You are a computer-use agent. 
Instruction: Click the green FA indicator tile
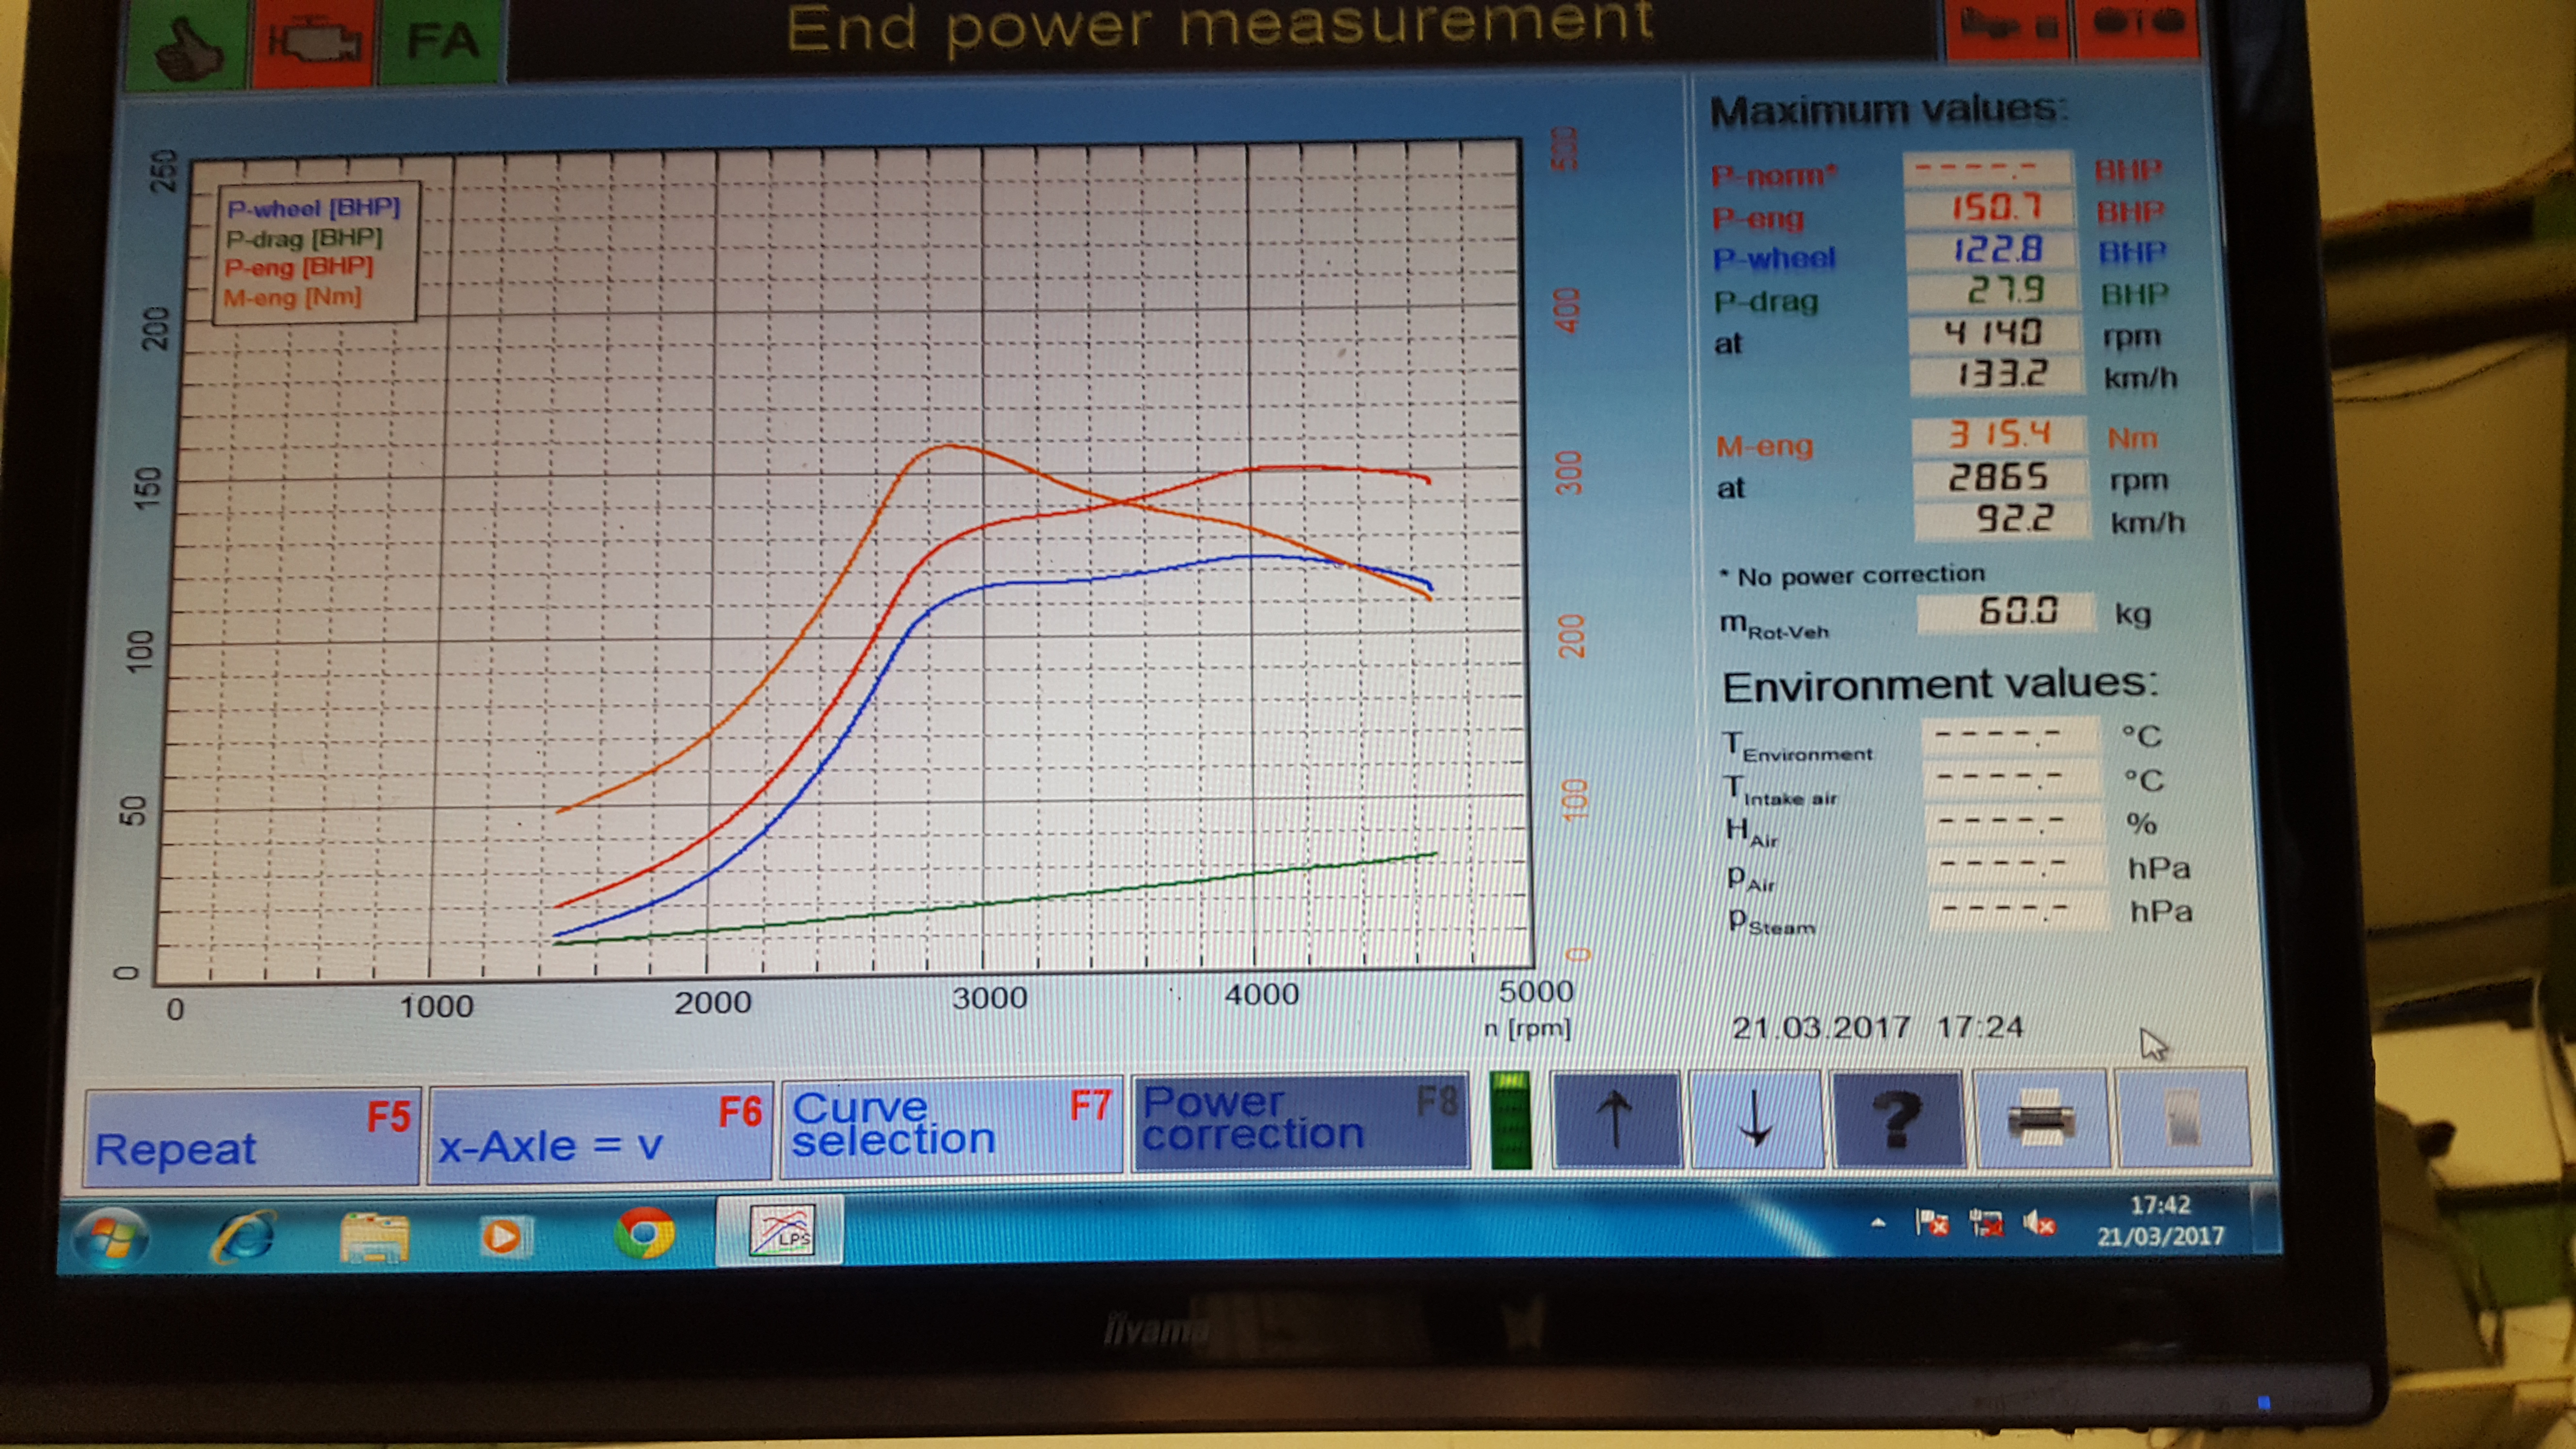[441, 41]
